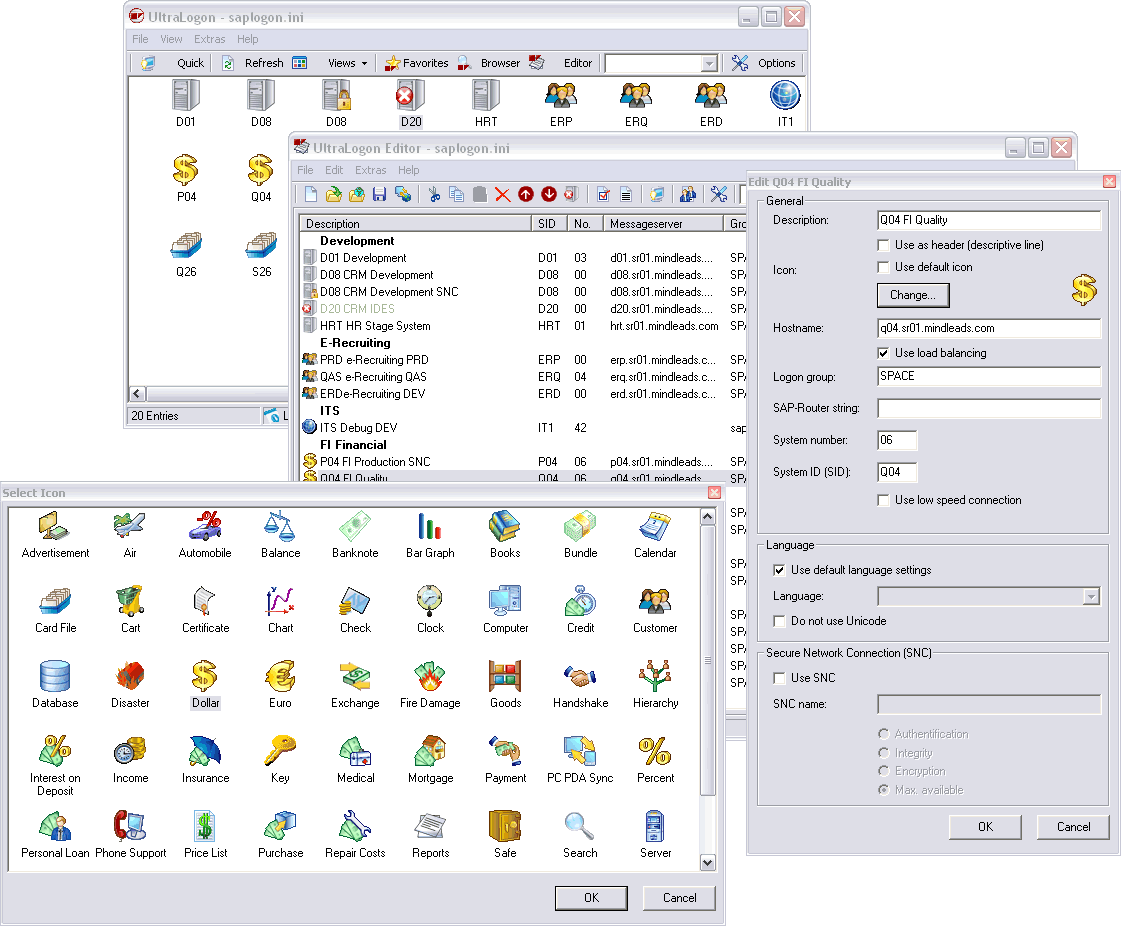Expand the toolbar combo box in UltraLogon

pyautogui.click(x=708, y=64)
